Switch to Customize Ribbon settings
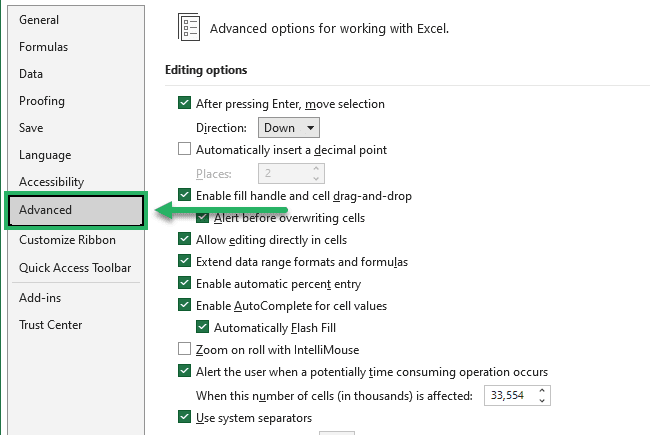Viewport: 650px width, 435px height. 67,240
